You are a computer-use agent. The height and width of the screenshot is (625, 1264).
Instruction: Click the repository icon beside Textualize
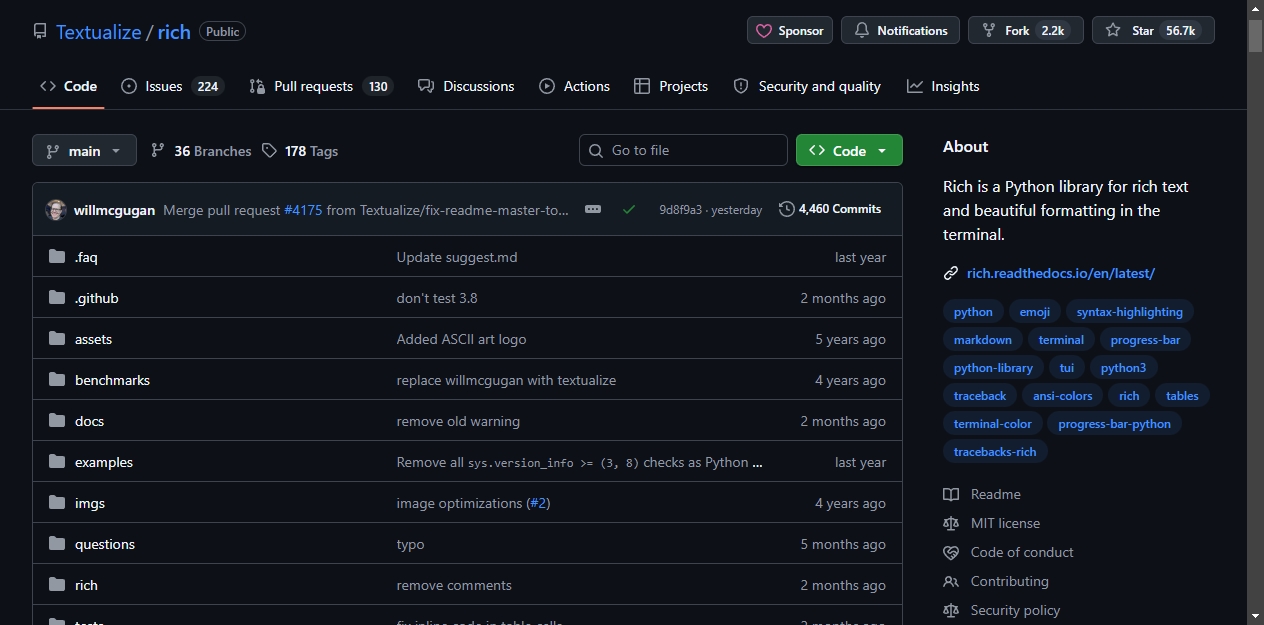[39, 31]
